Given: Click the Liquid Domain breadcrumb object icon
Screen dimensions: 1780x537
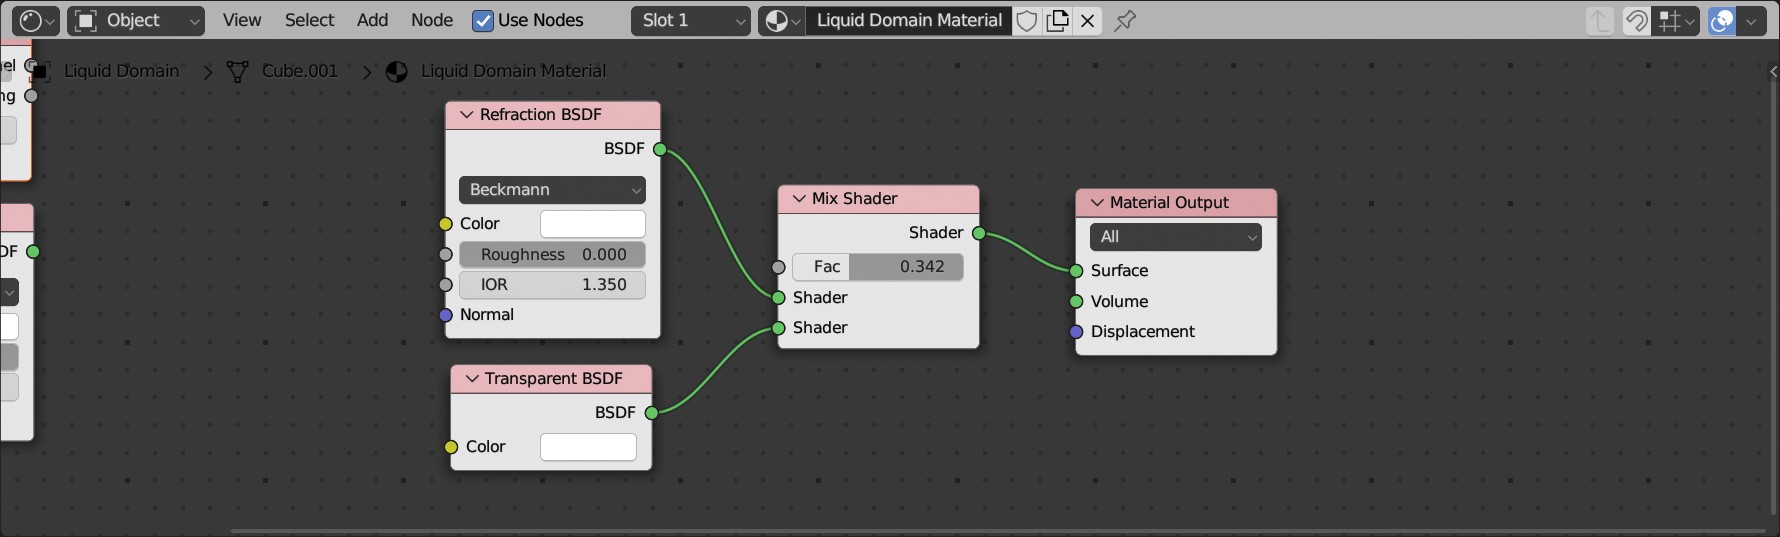Looking at the screenshot, I should click(40, 71).
